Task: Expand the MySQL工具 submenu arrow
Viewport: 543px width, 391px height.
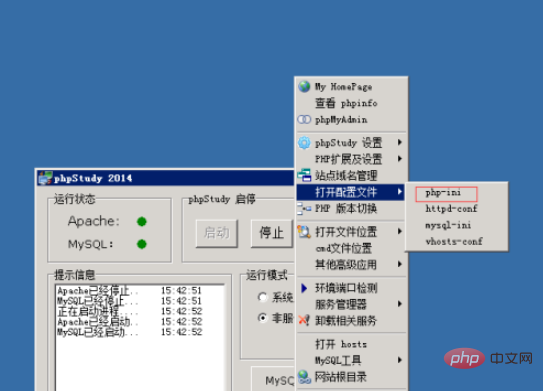Action: (400, 360)
